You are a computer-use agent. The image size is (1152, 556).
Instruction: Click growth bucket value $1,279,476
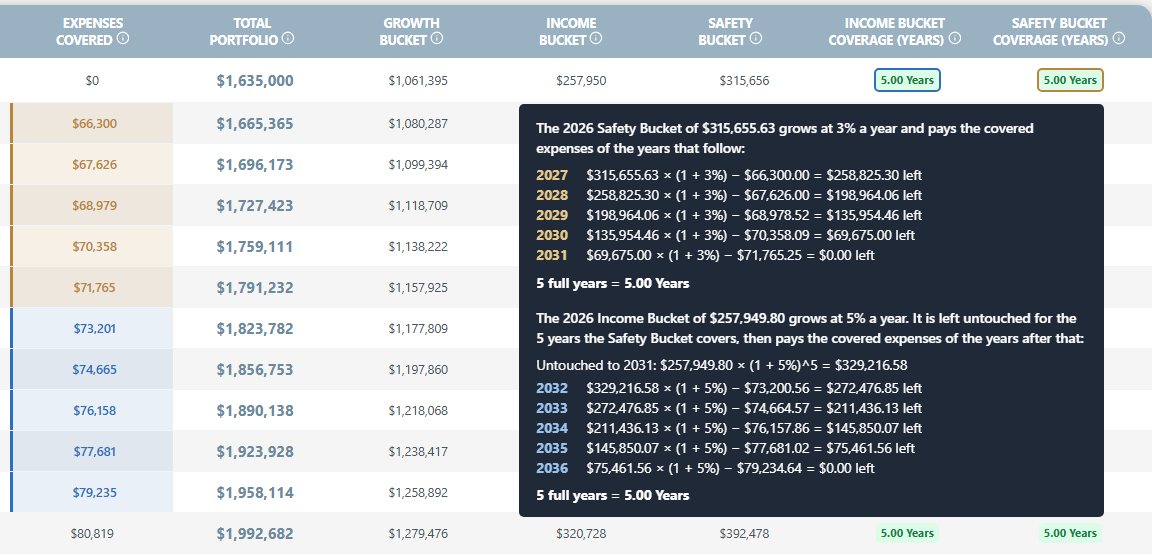[418, 534]
